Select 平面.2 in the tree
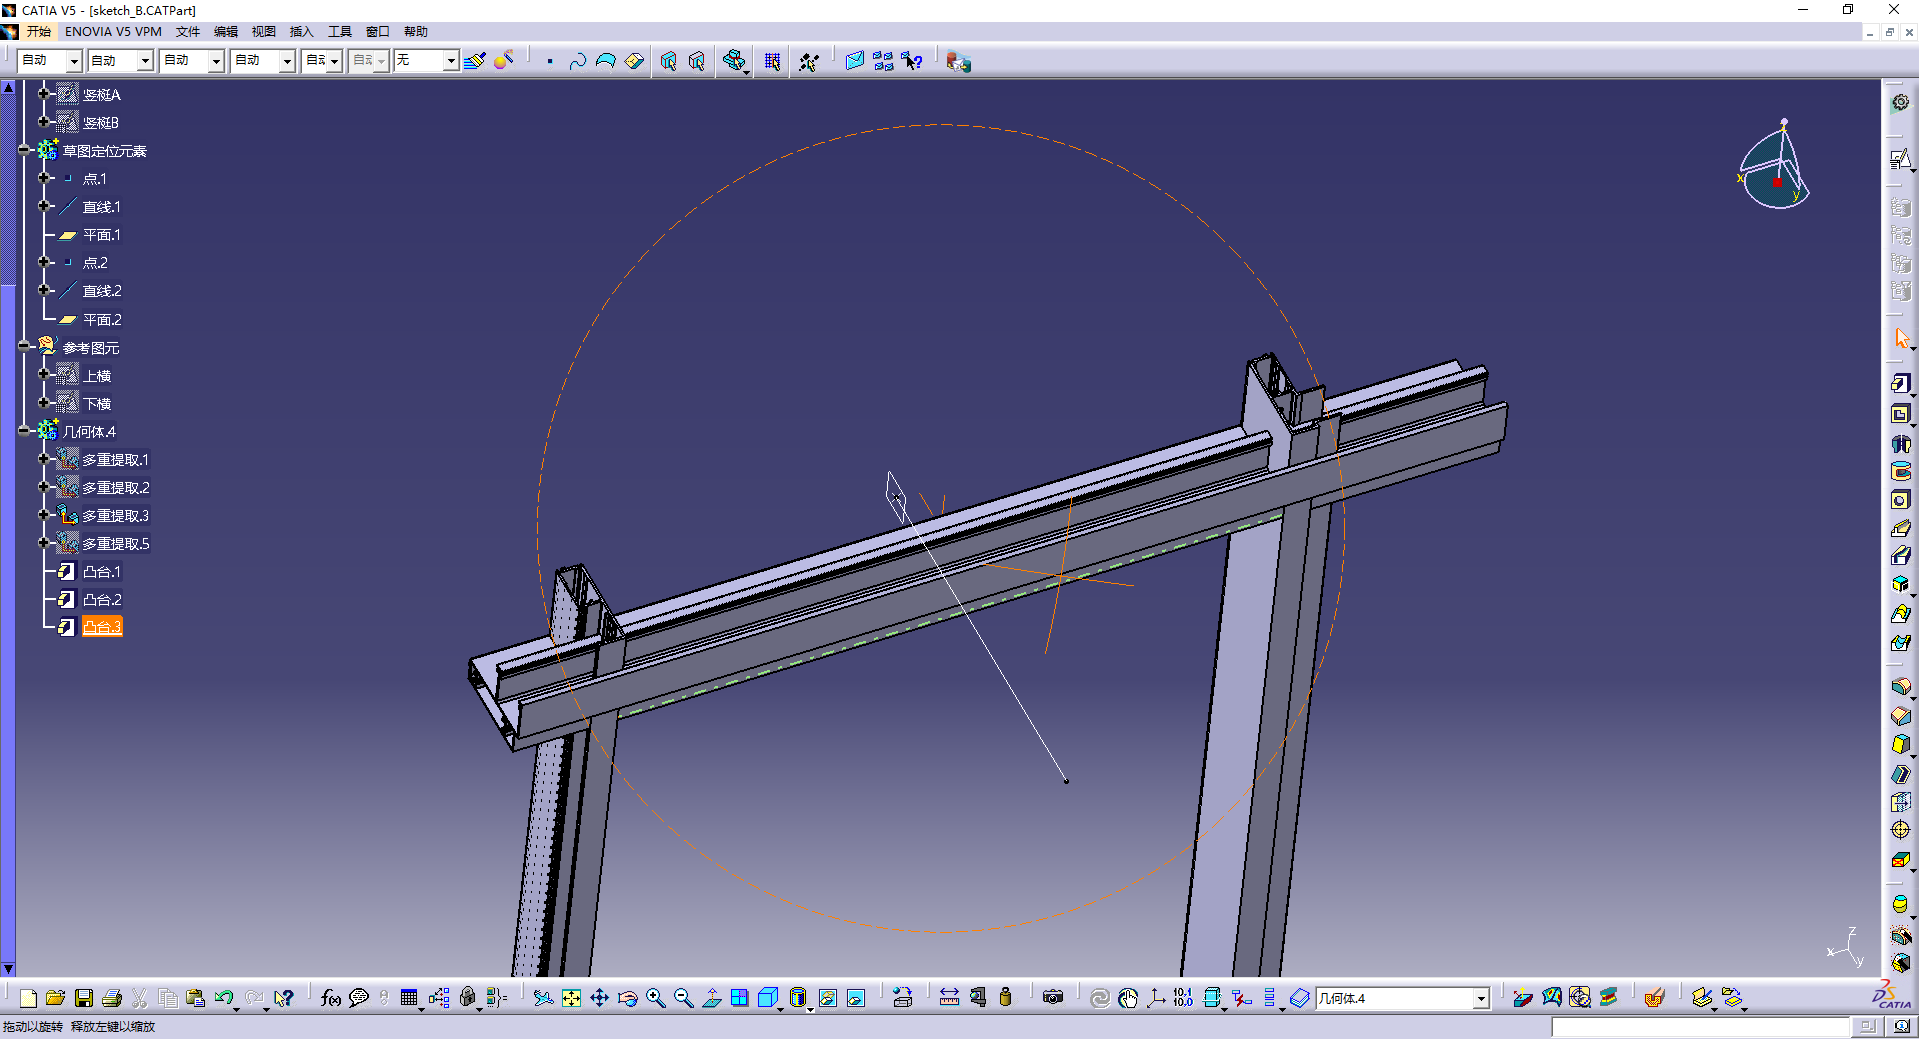The height and width of the screenshot is (1039, 1919). click(101, 320)
